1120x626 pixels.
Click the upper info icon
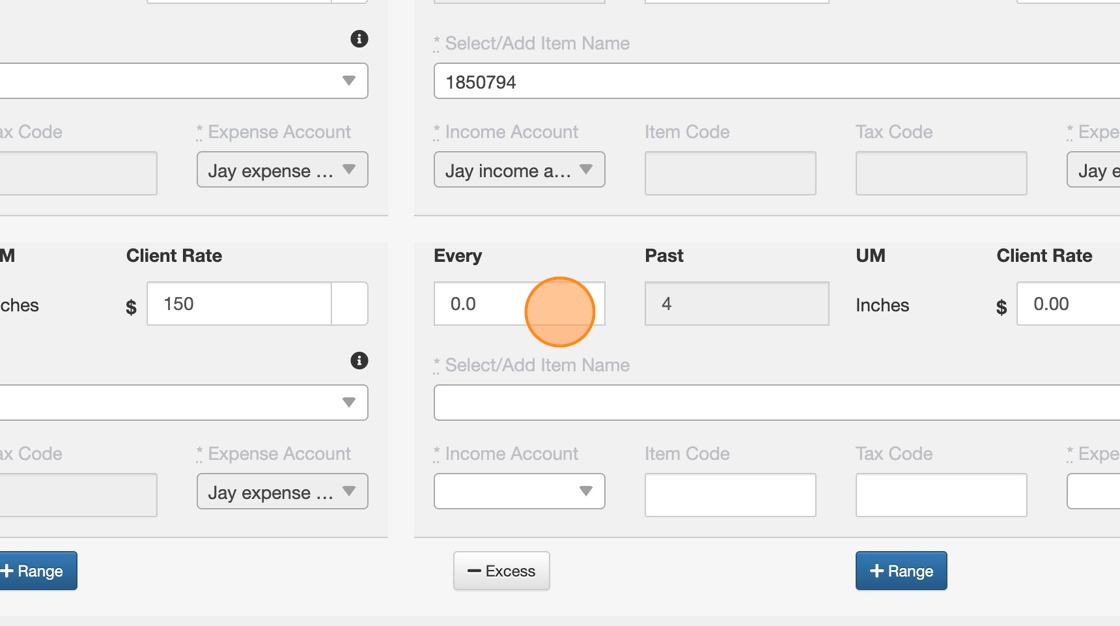pyautogui.click(x=359, y=39)
